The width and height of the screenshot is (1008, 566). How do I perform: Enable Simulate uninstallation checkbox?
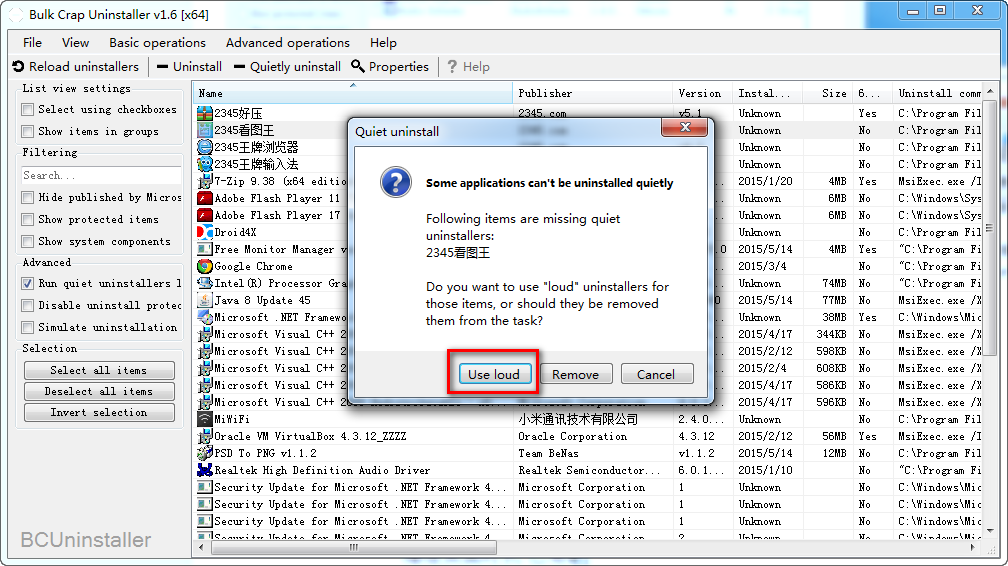pyautogui.click(x=28, y=328)
